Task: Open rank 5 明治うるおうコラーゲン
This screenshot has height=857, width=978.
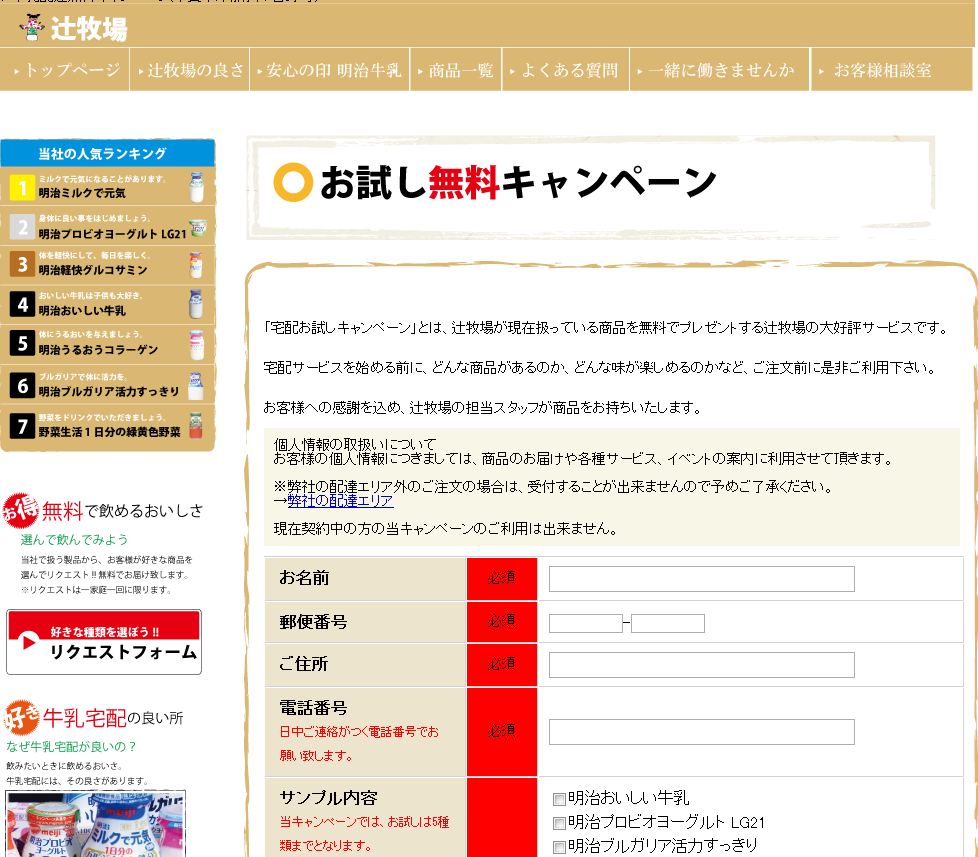Action: 107,344
